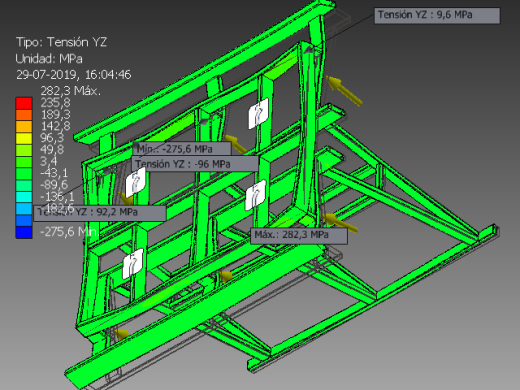The height and width of the screenshot is (390, 520).
Task: Click the yellow load arrow near the Máx. label
Action: coord(340,223)
